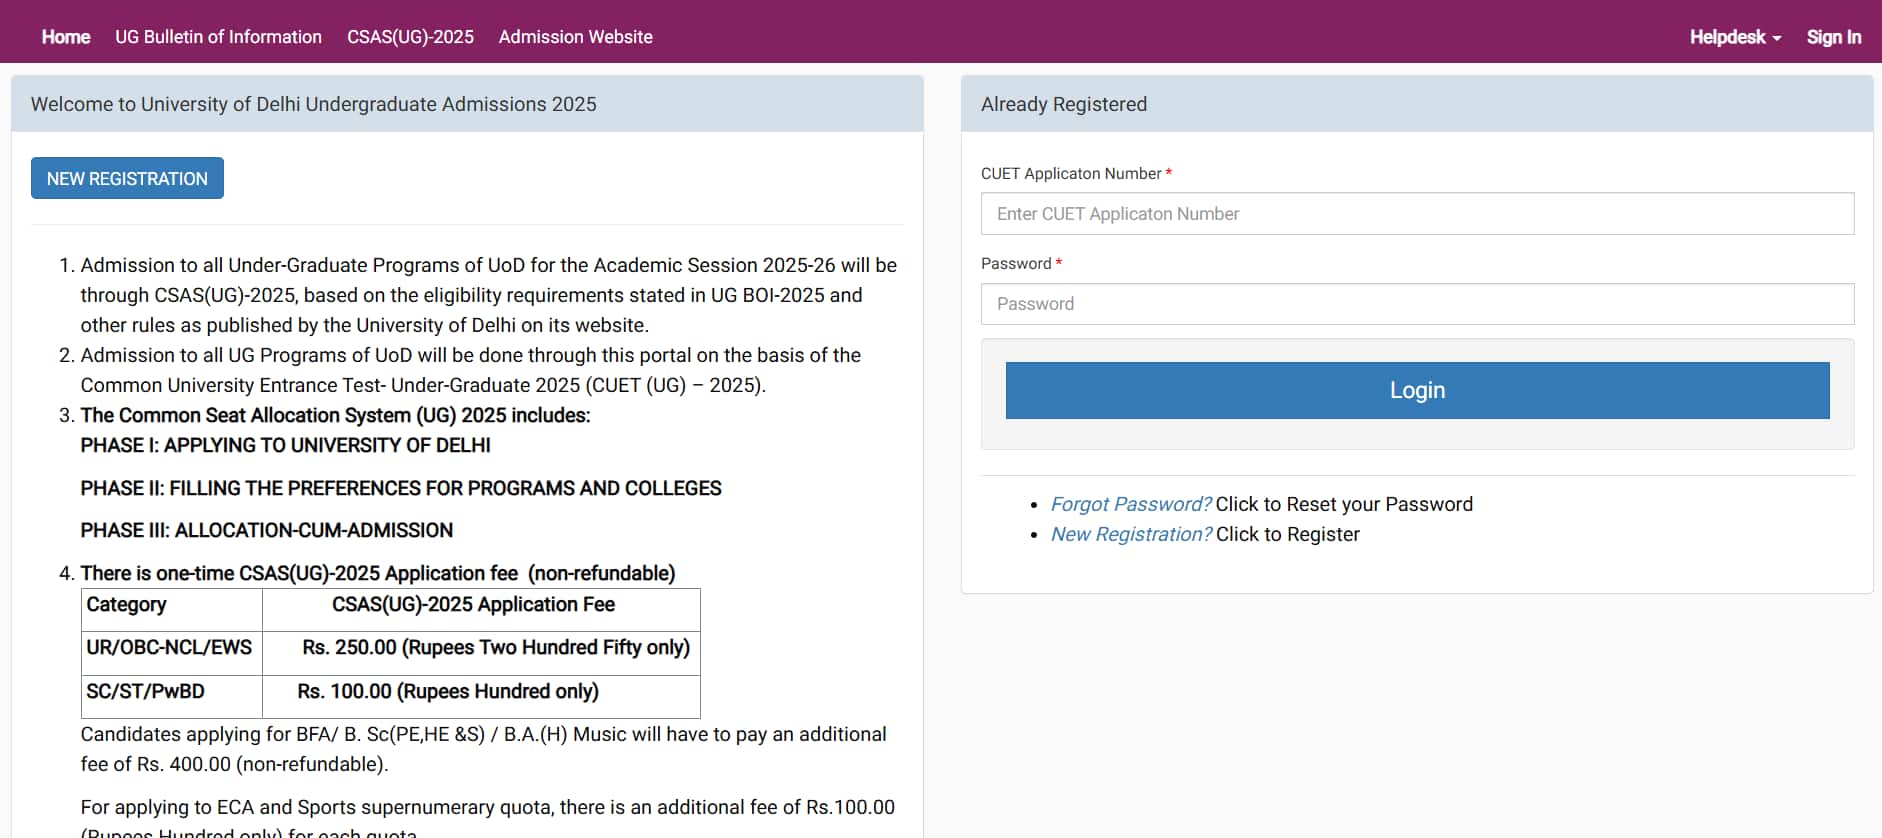This screenshot has height=838, width=1882.
Task: Select the PHASE II filling preferences line
Action: 401,488
